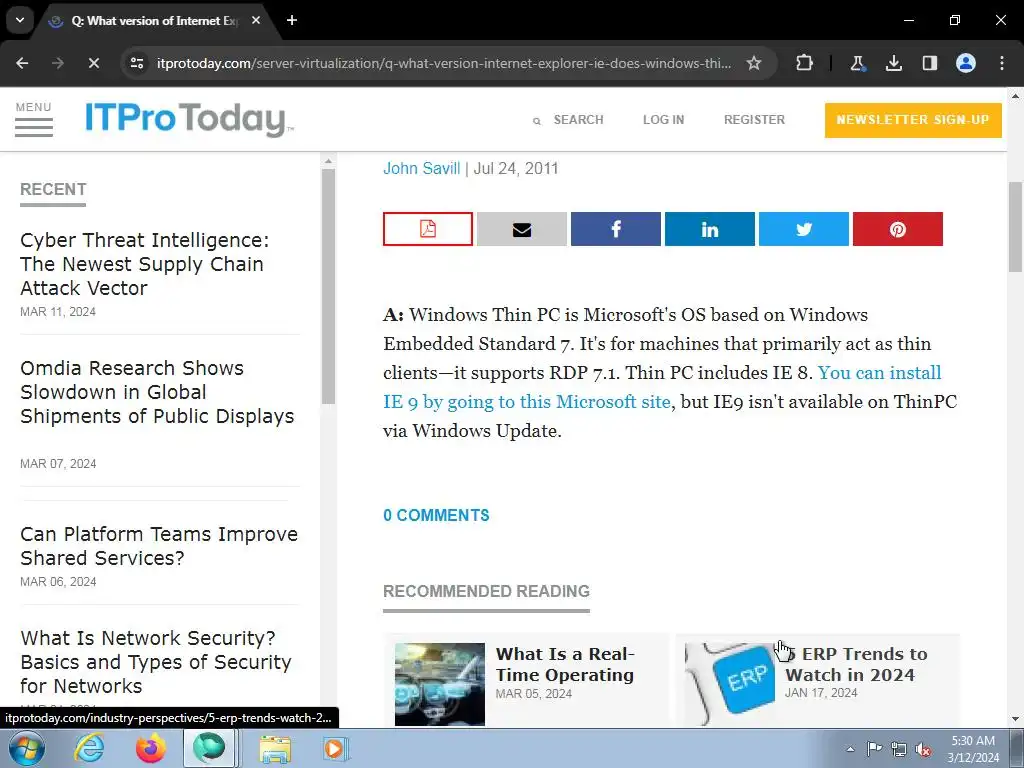
Task: Share the article on Twitter
Action: click(x=804, y=229)
